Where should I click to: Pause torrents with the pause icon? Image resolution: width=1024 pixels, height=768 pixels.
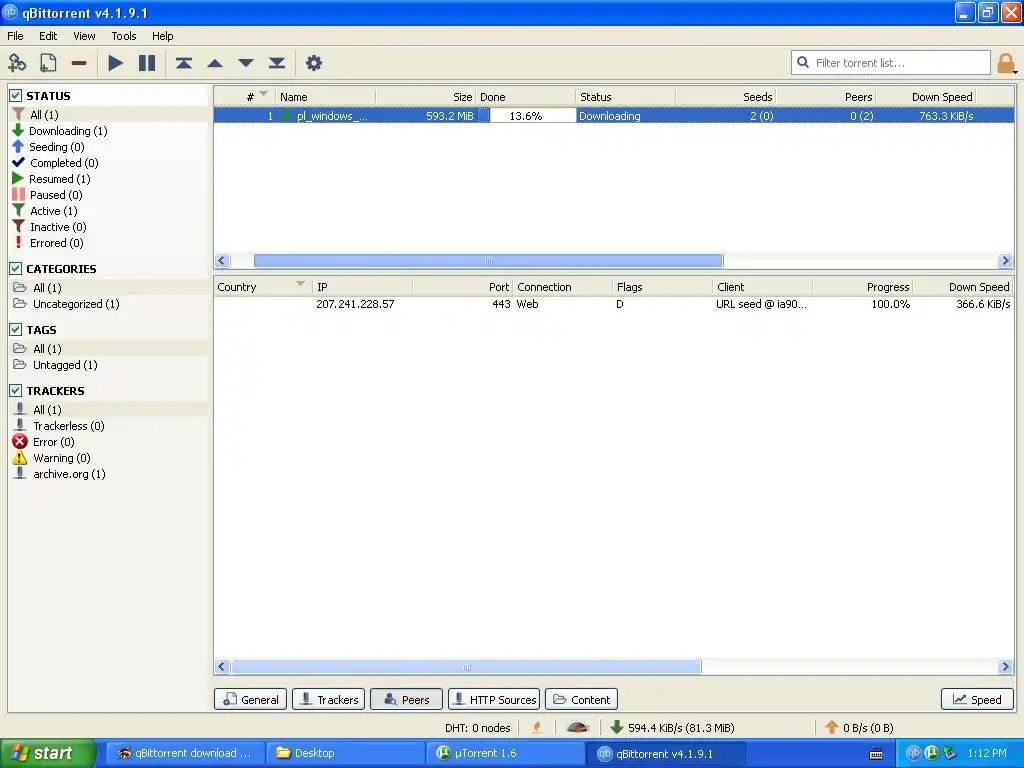click(147, 63)
